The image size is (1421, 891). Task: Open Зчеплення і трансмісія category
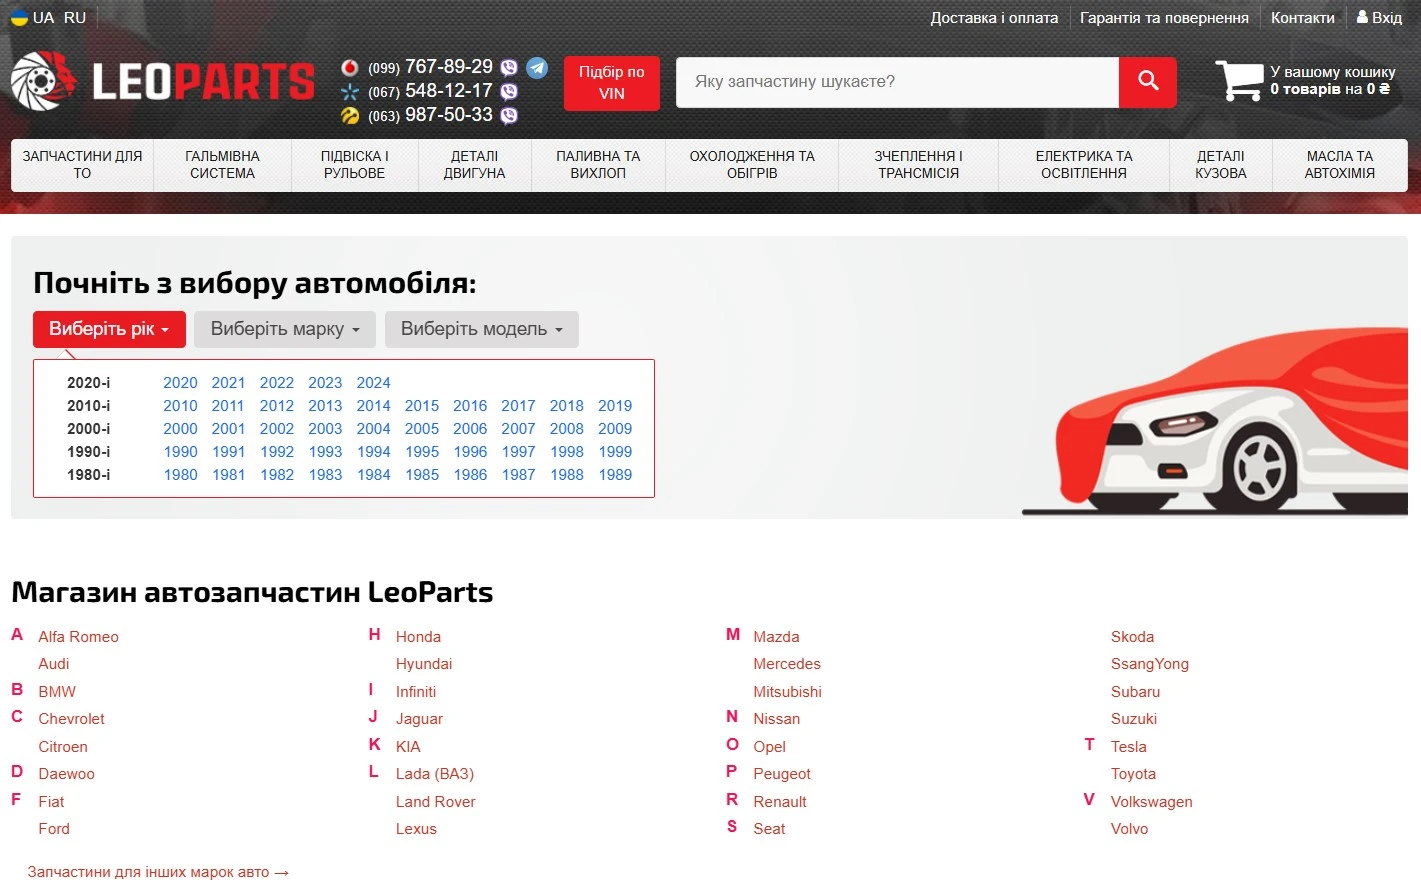918,165
